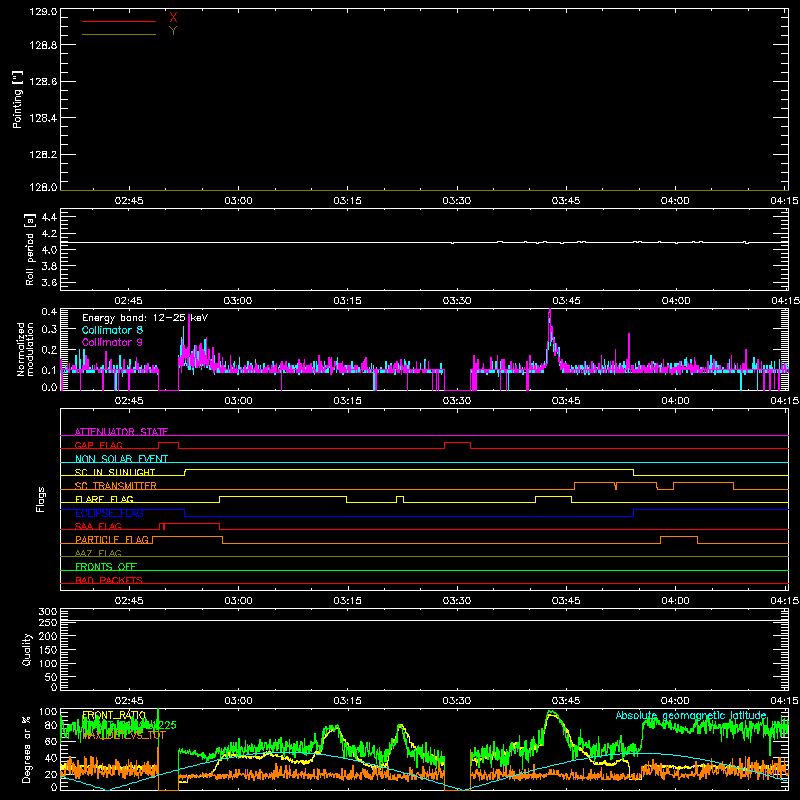This screenshot has height=800, width=800.
Task: Click the small FLARE_FLAG pulse near 03:22
Action: point(400,497)
